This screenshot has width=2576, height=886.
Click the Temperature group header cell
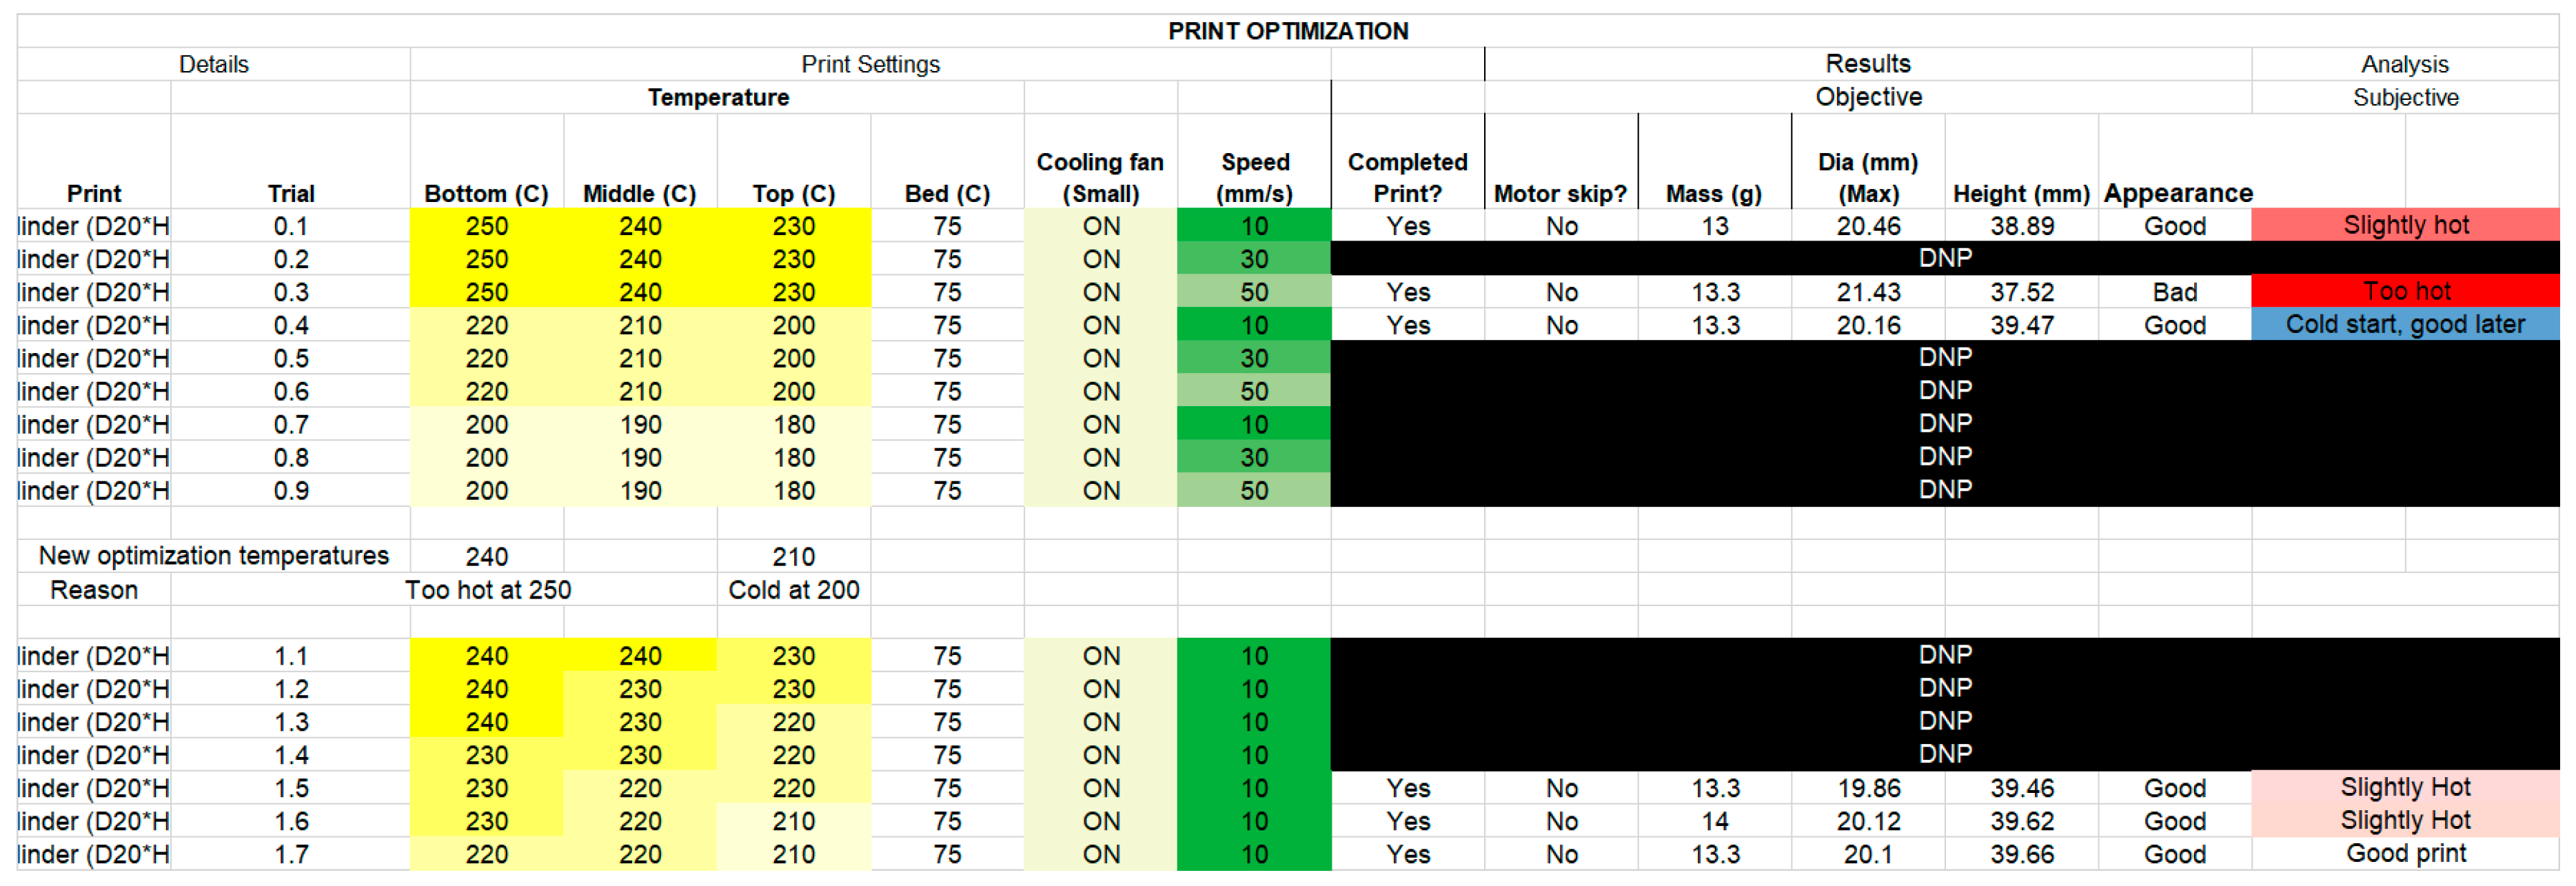[x=717, y=97]
